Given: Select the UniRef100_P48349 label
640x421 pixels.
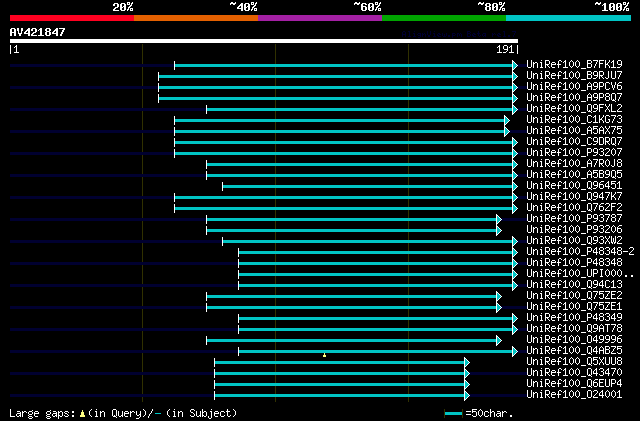Looking at the screenshot, I should click(x=574, y=318).
